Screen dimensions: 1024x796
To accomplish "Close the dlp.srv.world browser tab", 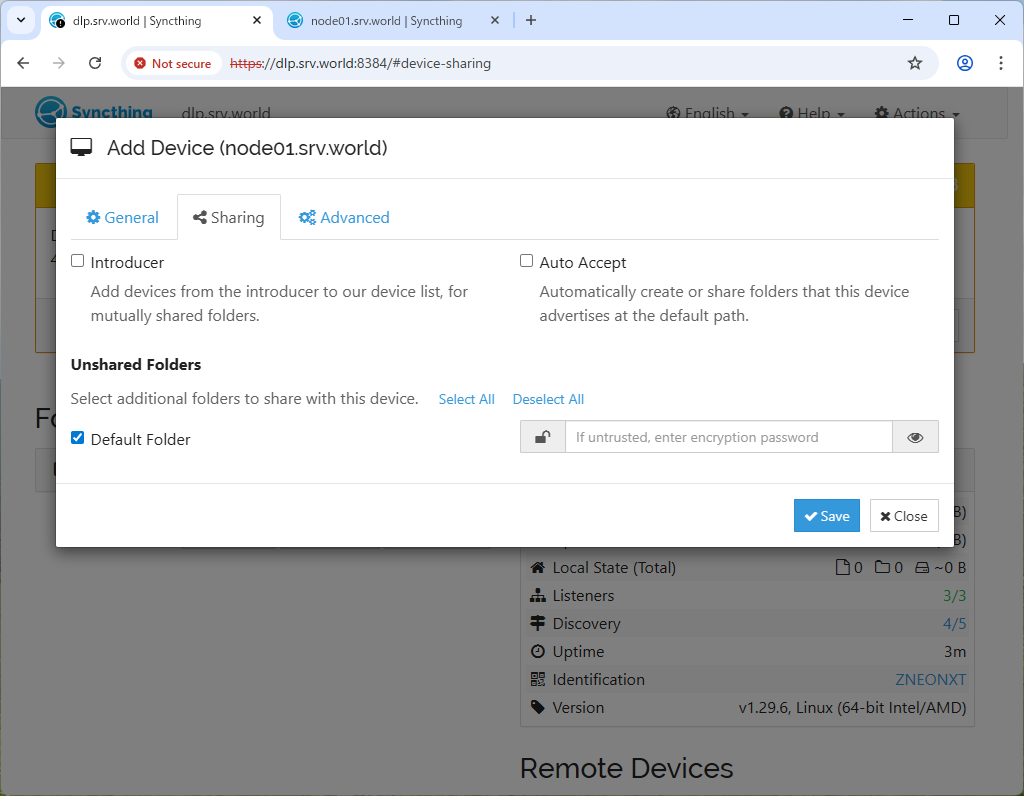I will tap(257, 21).
